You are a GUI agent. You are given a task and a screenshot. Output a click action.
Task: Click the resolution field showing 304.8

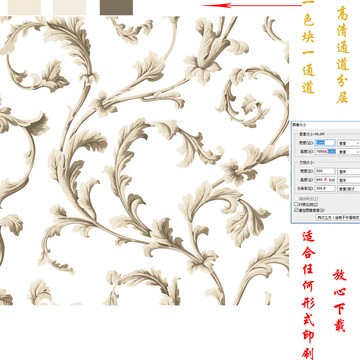click(325, 188)
